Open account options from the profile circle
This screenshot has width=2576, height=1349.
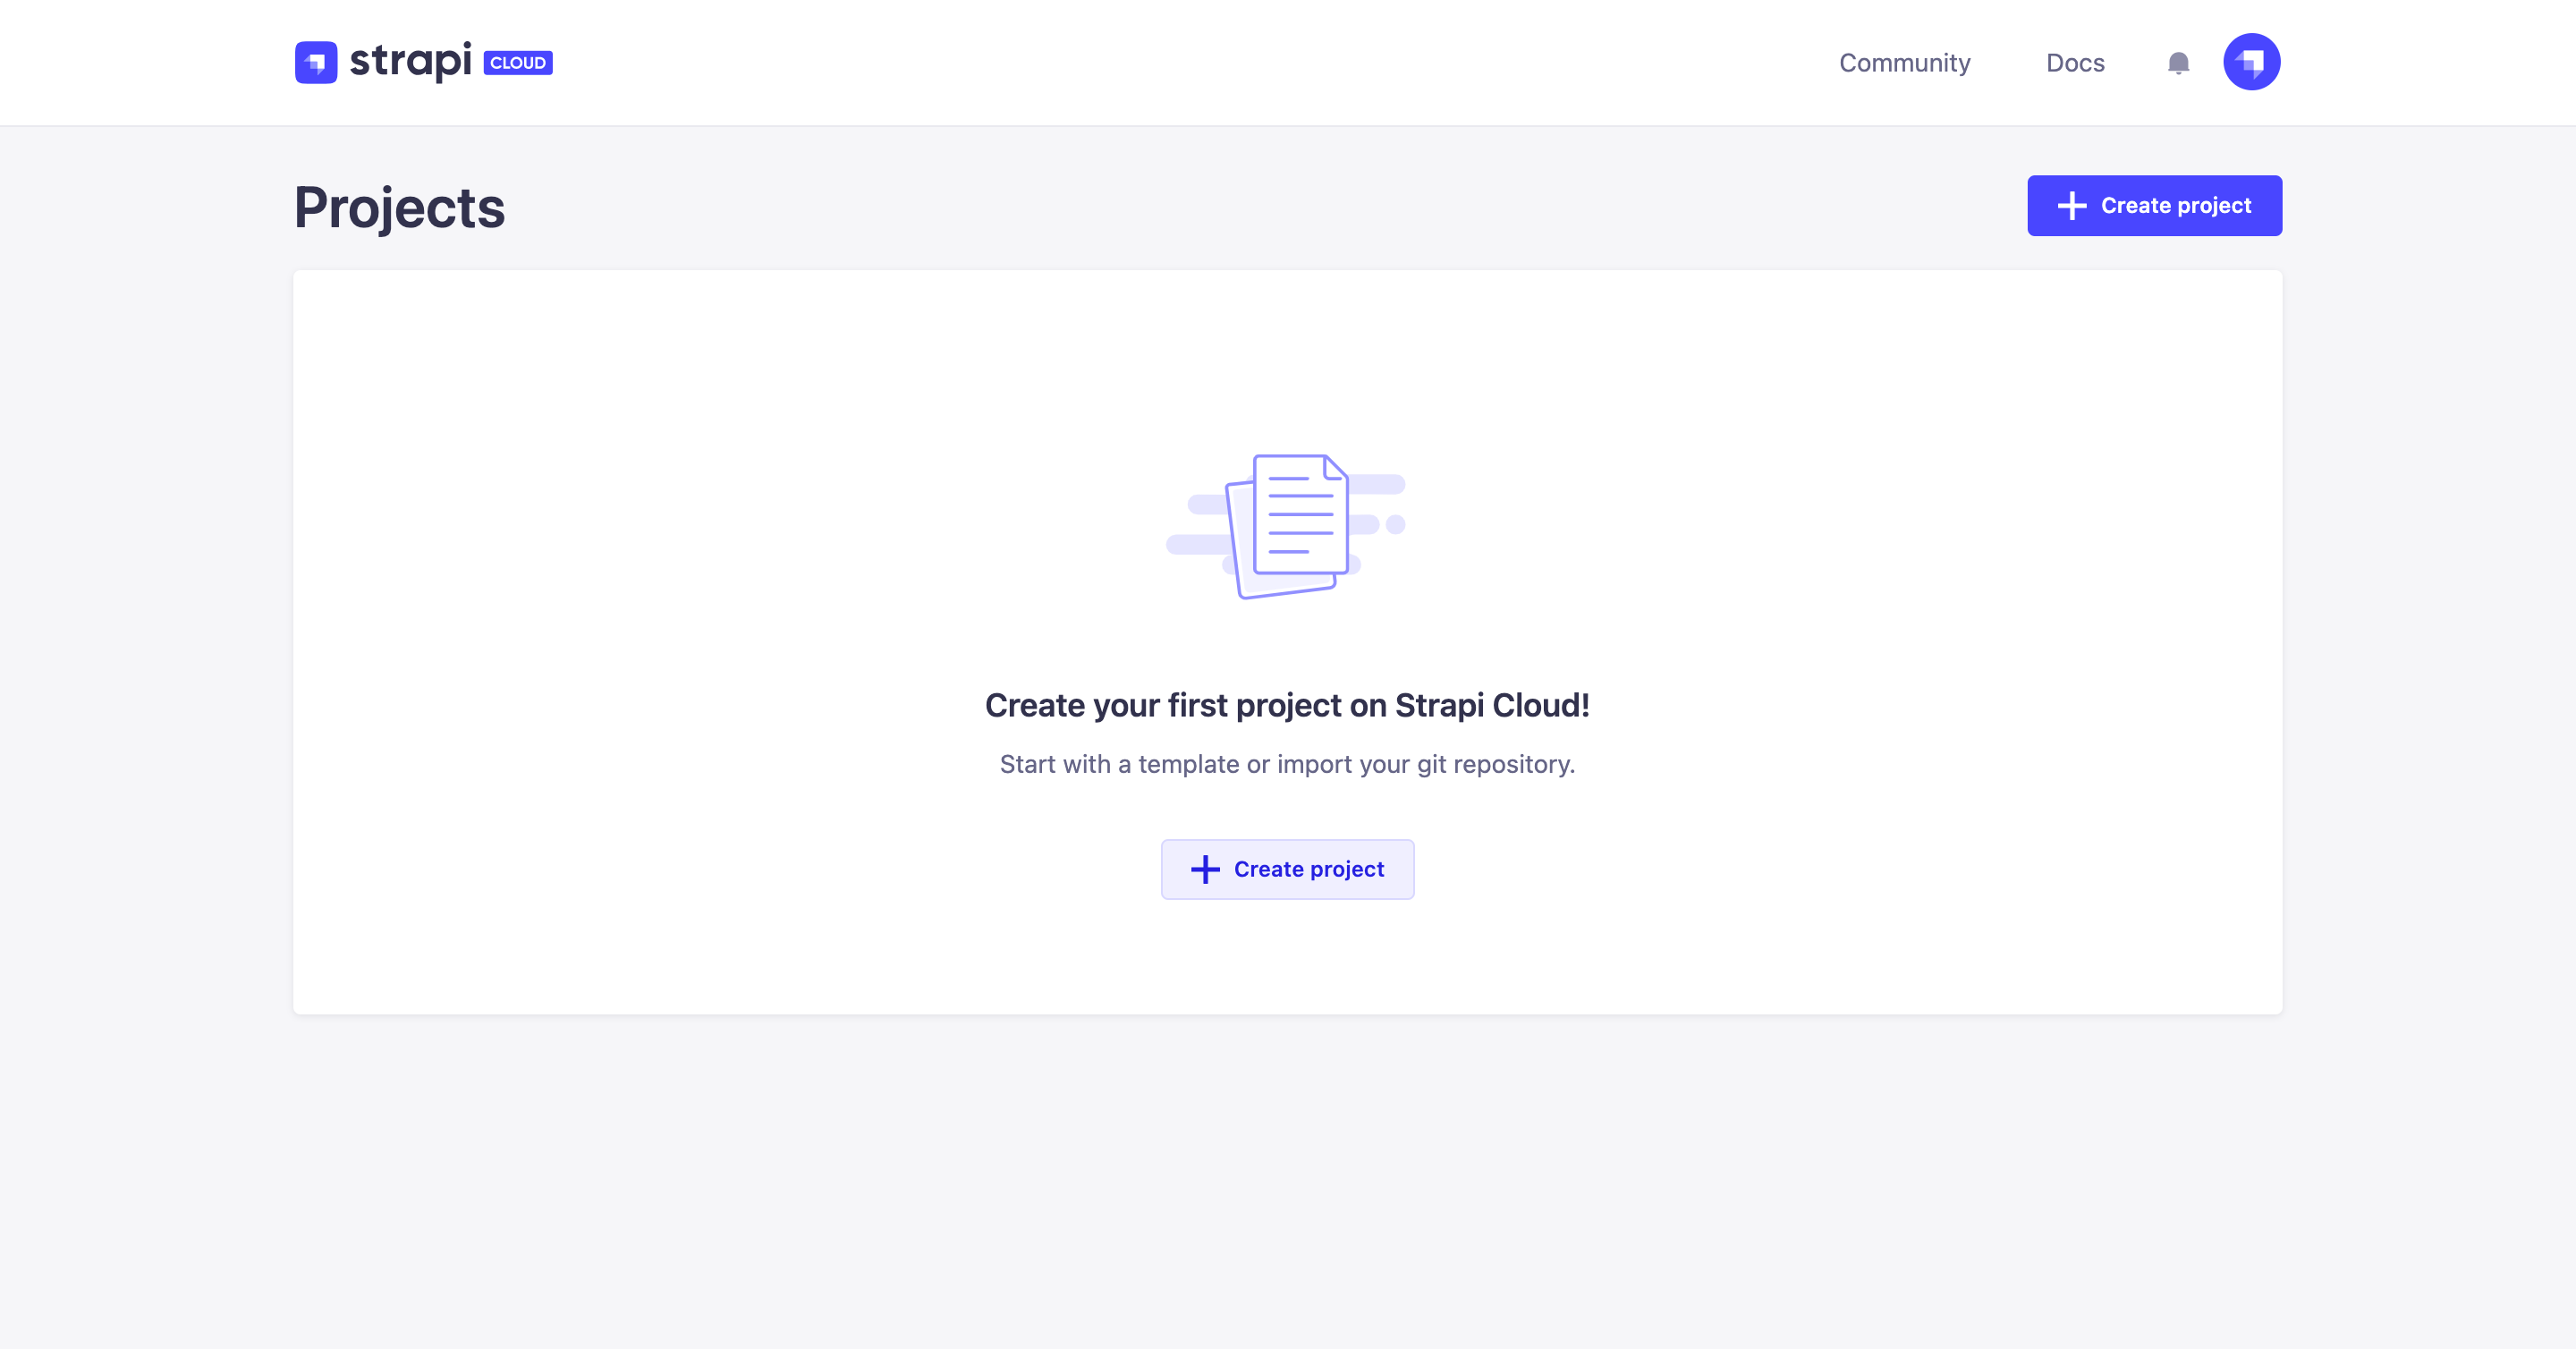pos(2252,61)
